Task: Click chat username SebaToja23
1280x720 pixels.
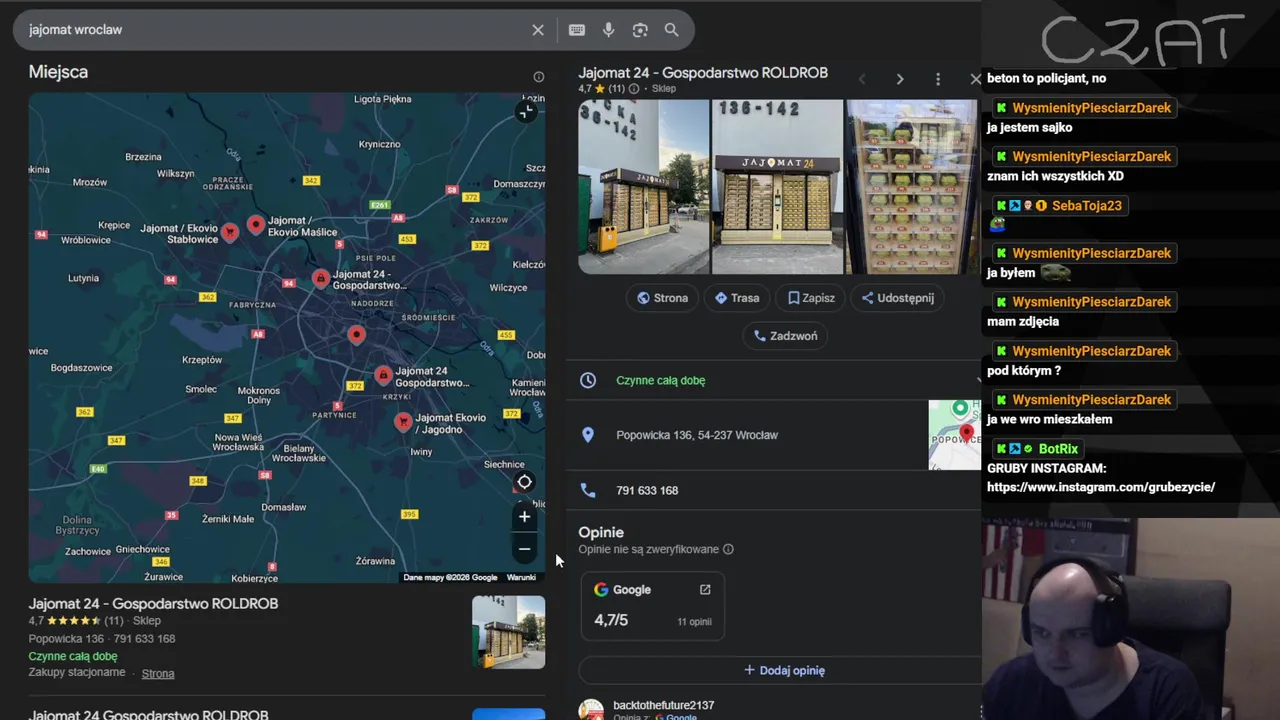Action: pyautogui.click(x=1087, y=205)
